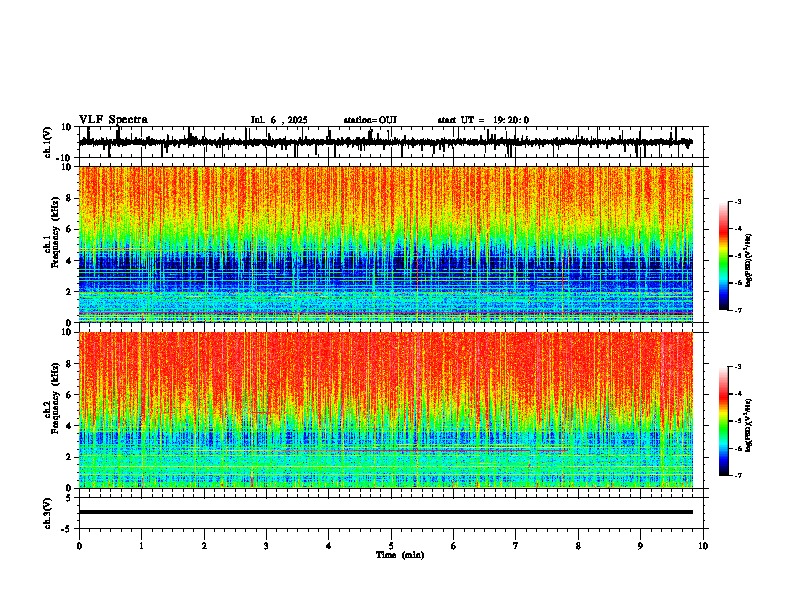792x612 pixels.
Task: Click the "6" kHz tick of ch.1 spectrogram
Action: click(x=70, y=229)
